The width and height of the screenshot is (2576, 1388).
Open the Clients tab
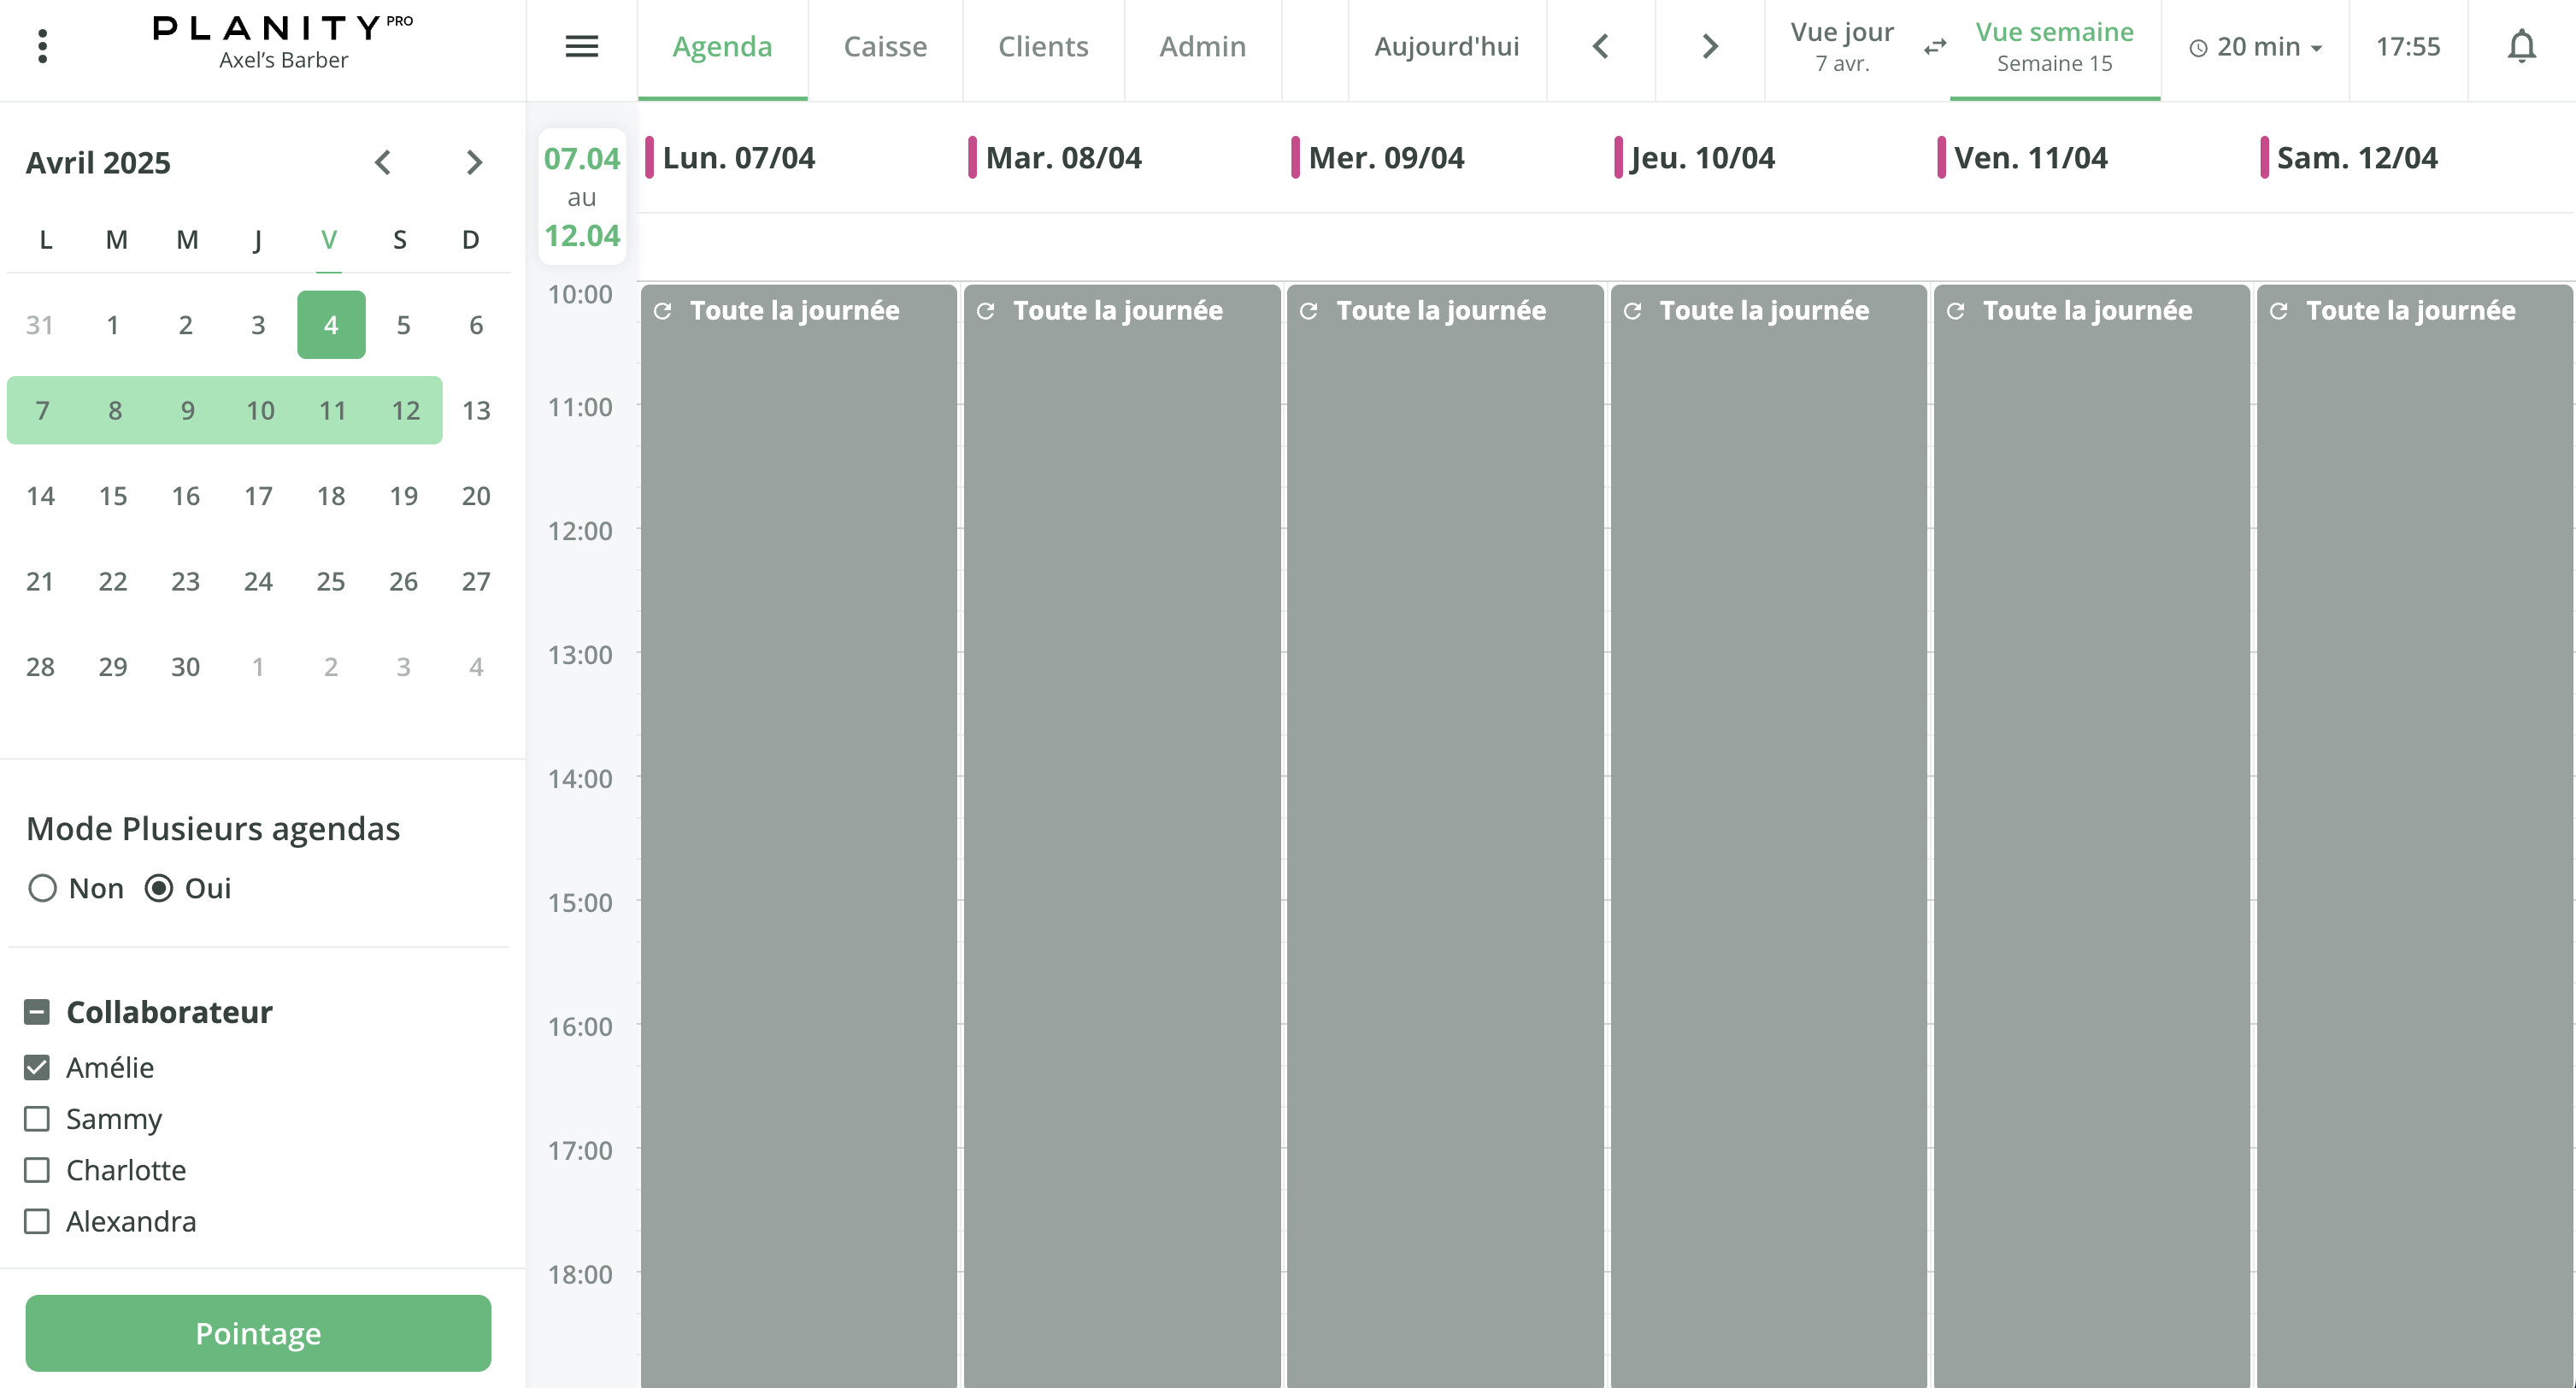tap(1043, 46)
